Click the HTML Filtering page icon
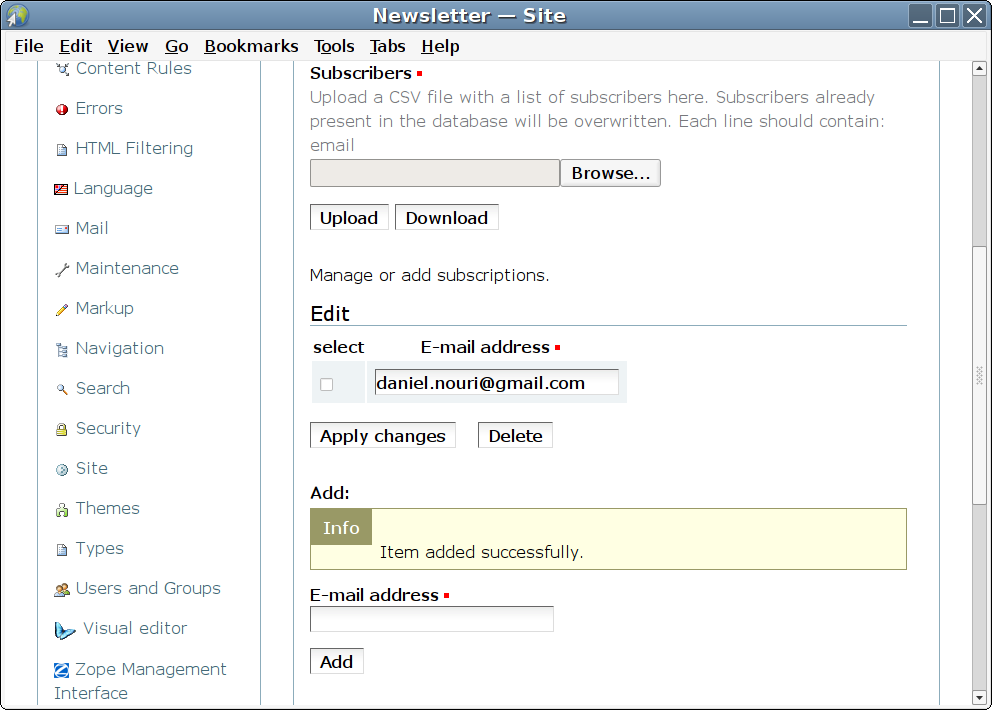 coord(62,150)
